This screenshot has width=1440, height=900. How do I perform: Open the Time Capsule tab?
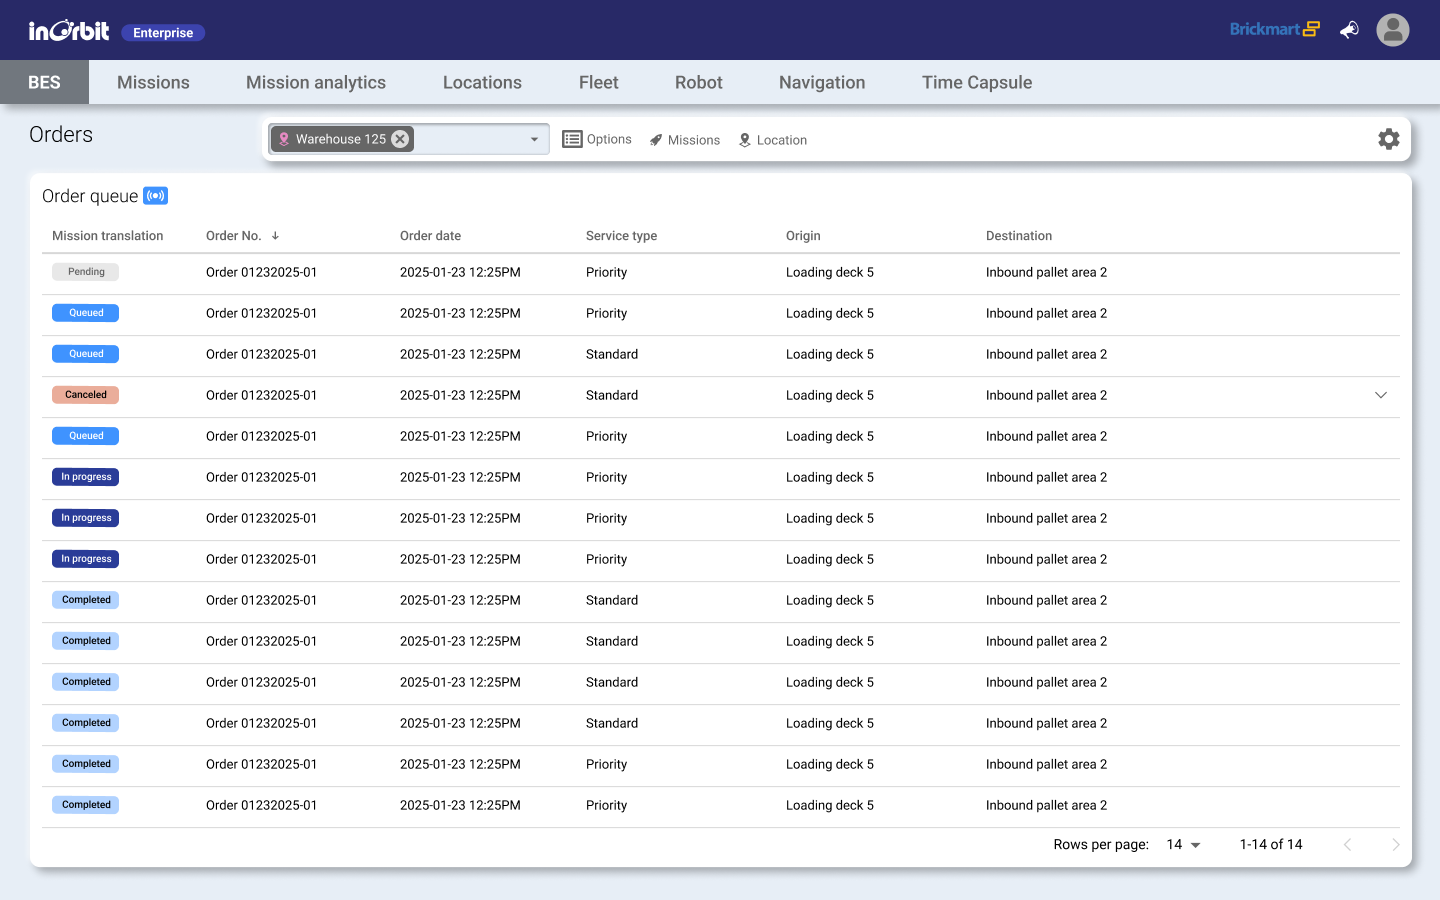click(976, 83)
